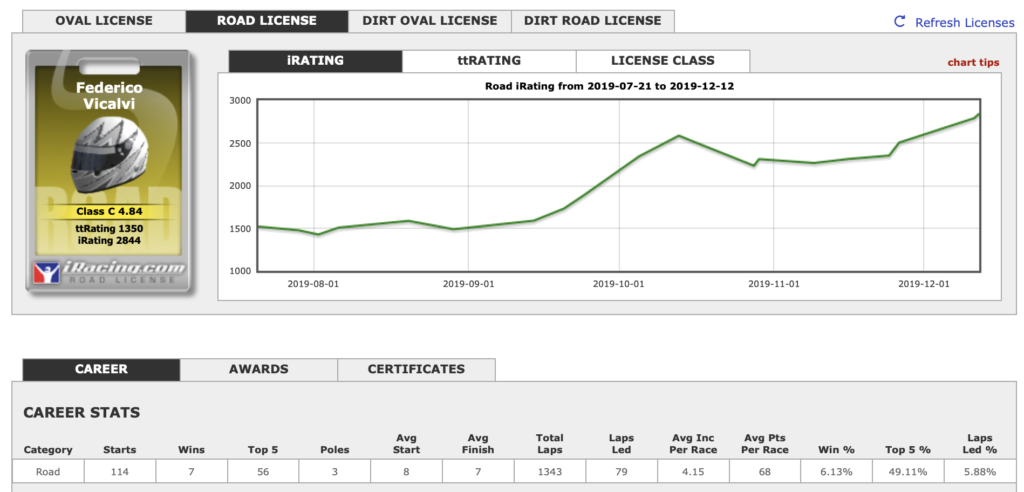Viewport: 1024px width, 492px height.
Task: View the License Class chart tab
Action: coord(663,61)
